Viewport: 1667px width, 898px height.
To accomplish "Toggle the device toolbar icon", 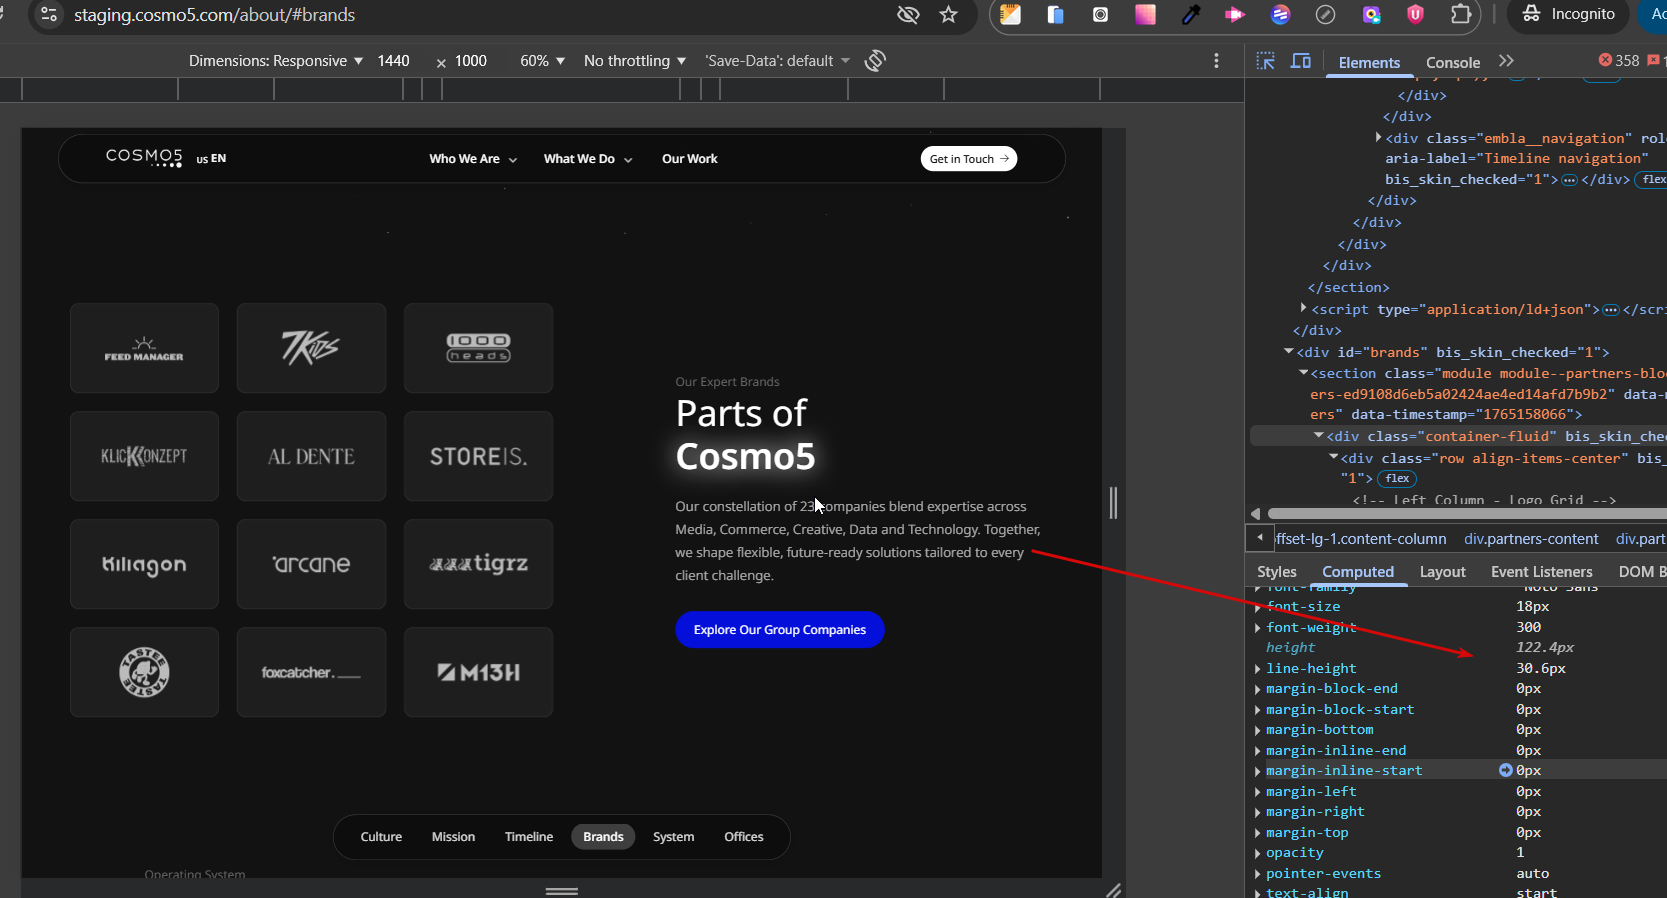I will coord(1300,61).
